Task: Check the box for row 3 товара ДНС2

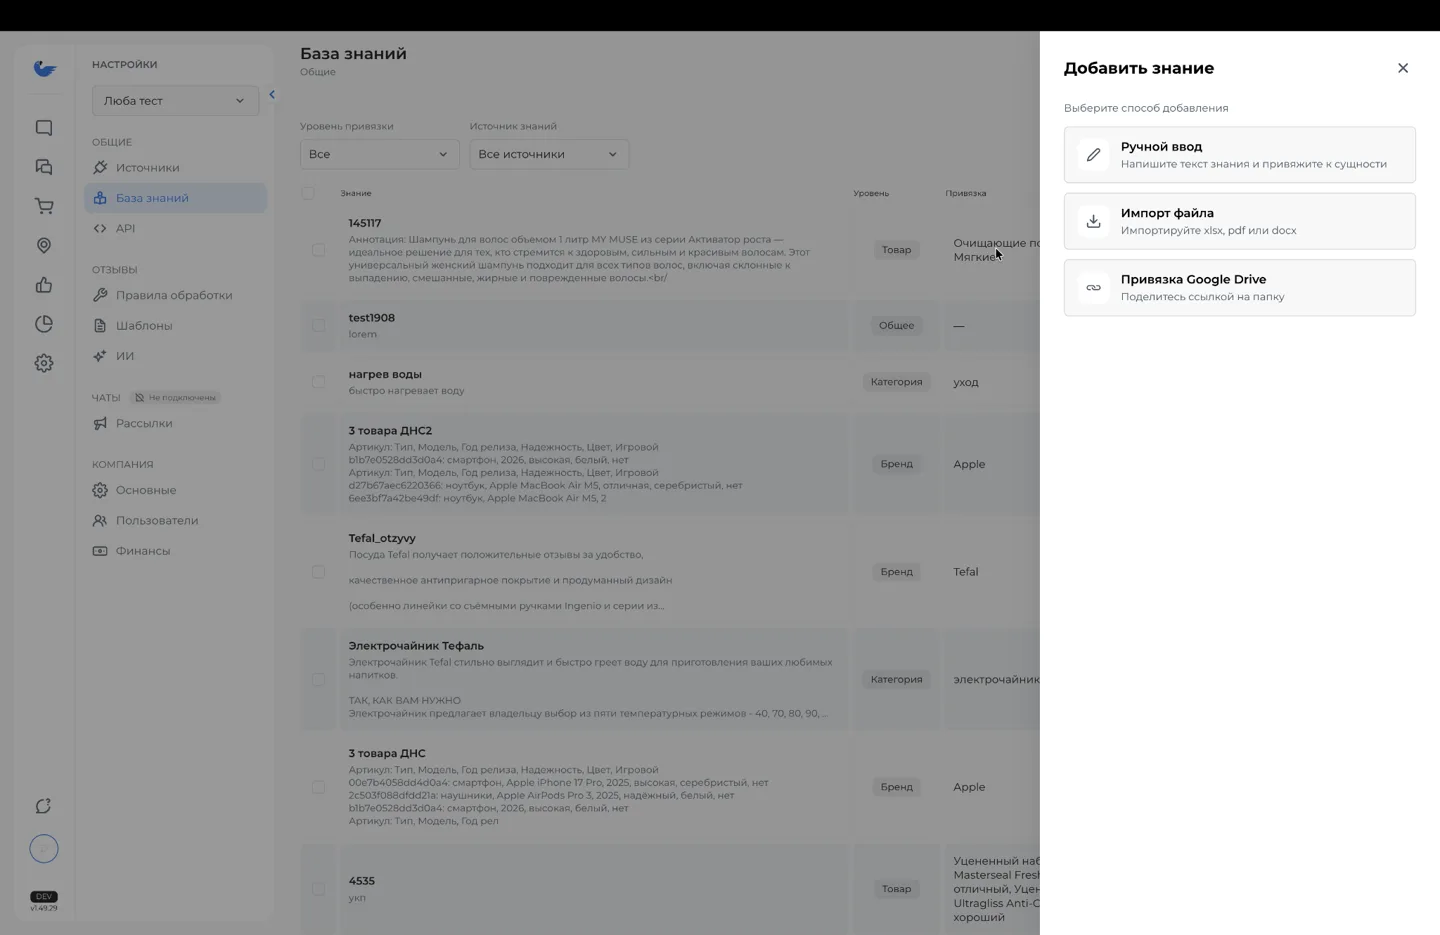Action: coord(318,464)
